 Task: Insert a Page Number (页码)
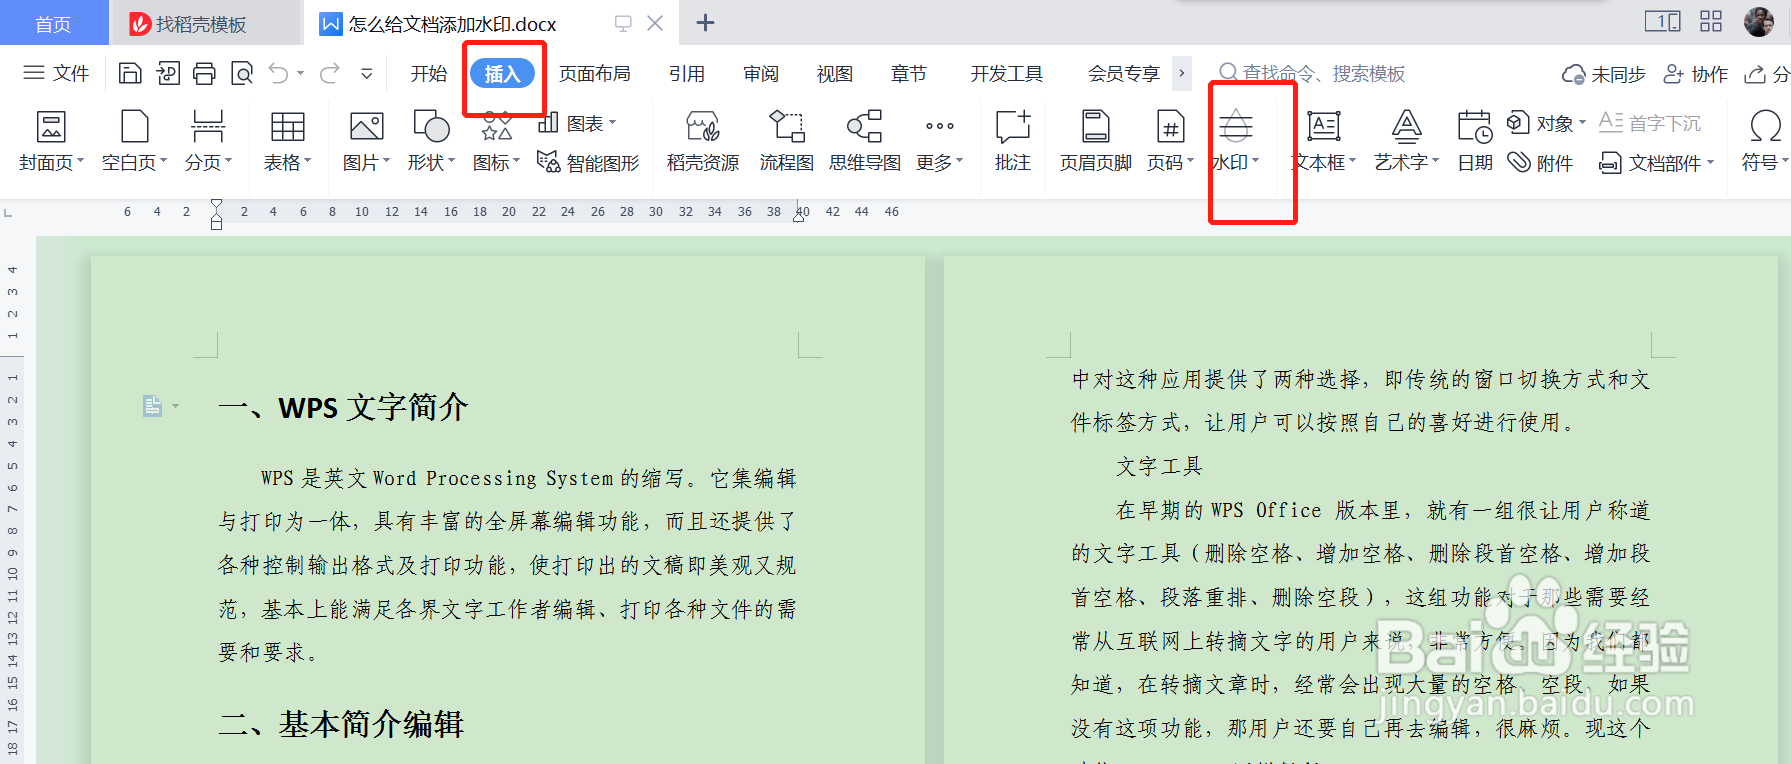1170,141
